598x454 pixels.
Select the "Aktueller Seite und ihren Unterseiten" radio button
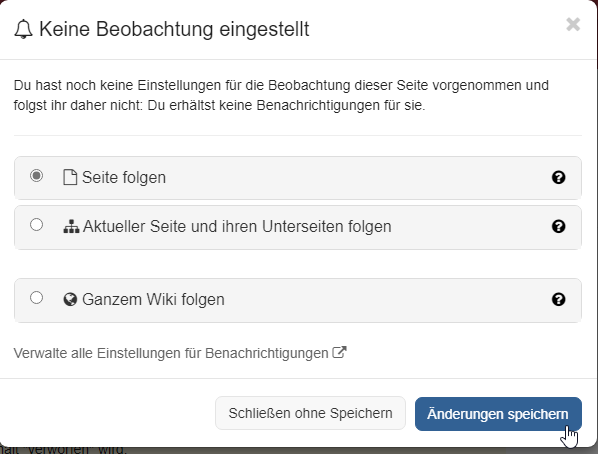(37, 225)
